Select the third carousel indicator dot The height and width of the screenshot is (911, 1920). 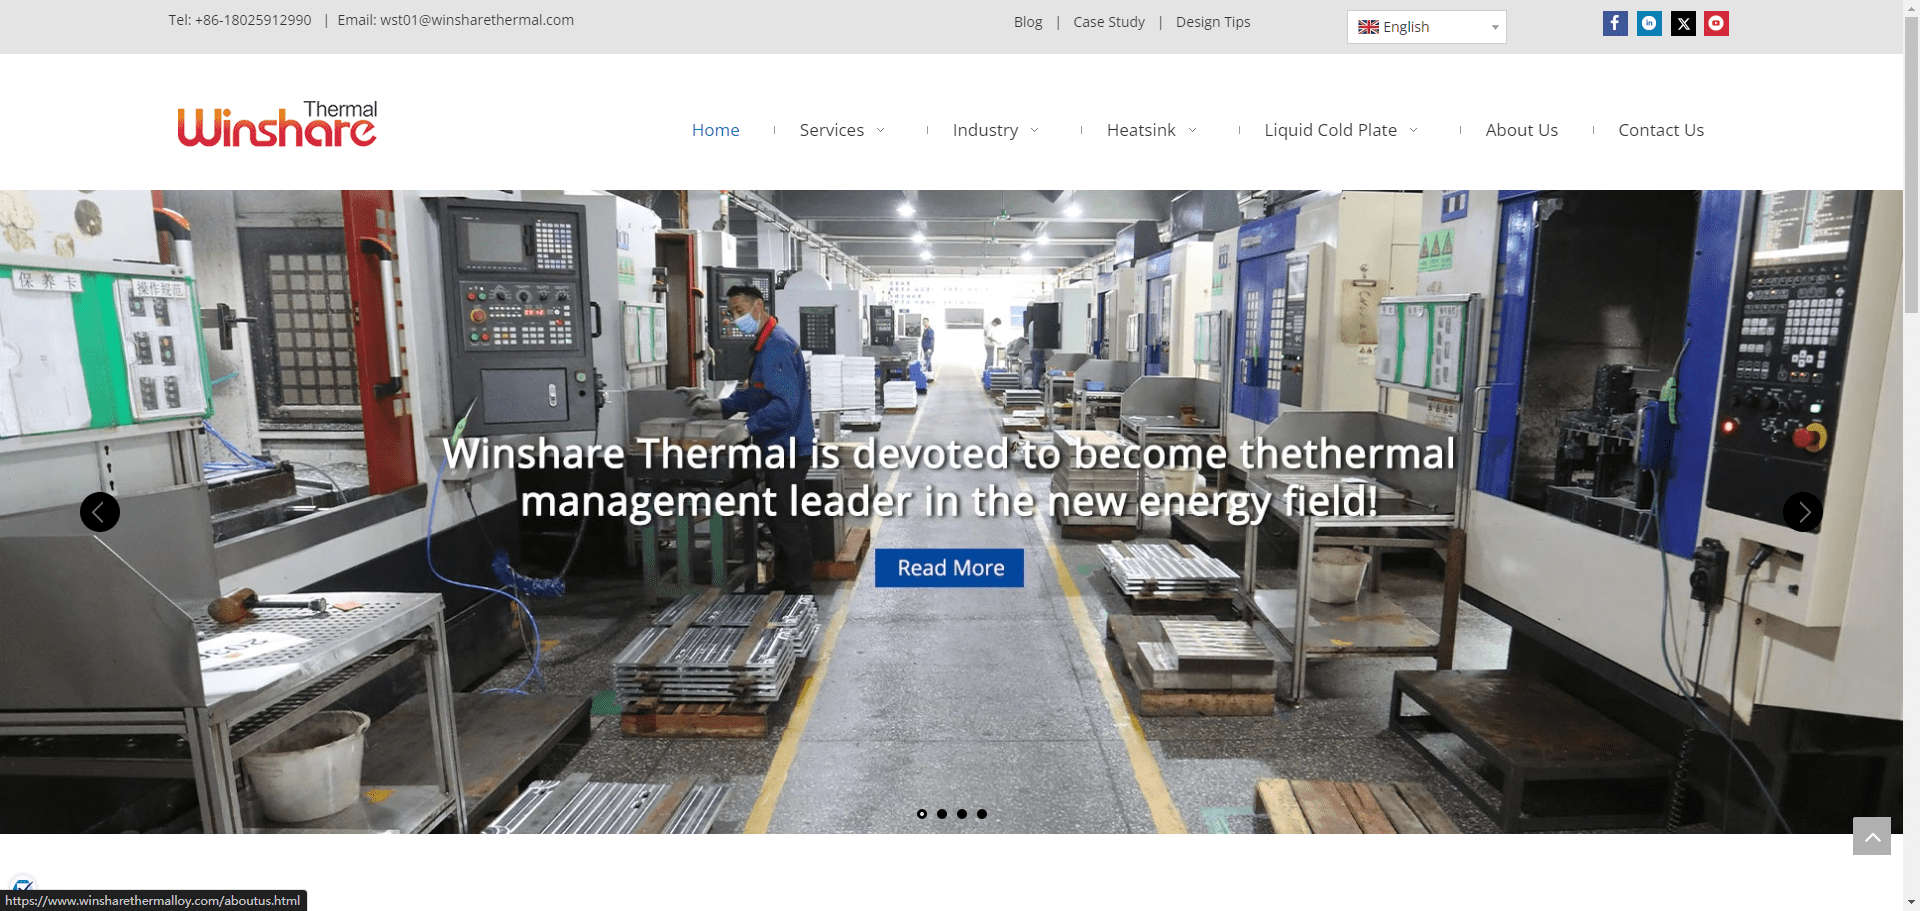coord(961,814)
